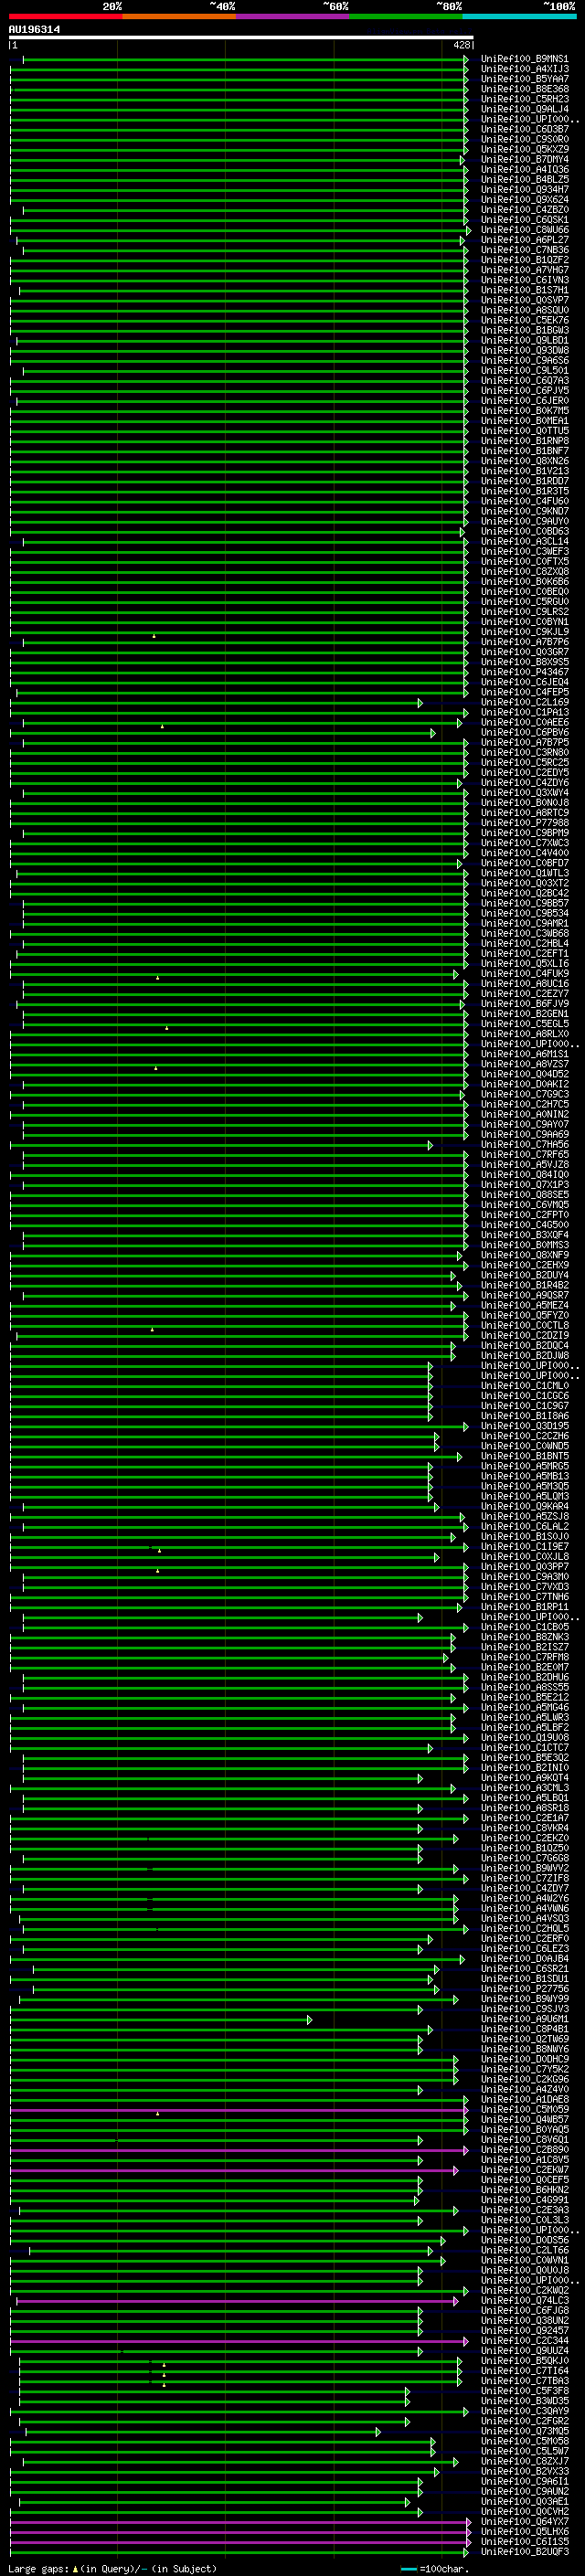Click hit UniRef100_C4FEP5
The width and height of the screenshot is (585, 2576).
click(x=524, y=692)
